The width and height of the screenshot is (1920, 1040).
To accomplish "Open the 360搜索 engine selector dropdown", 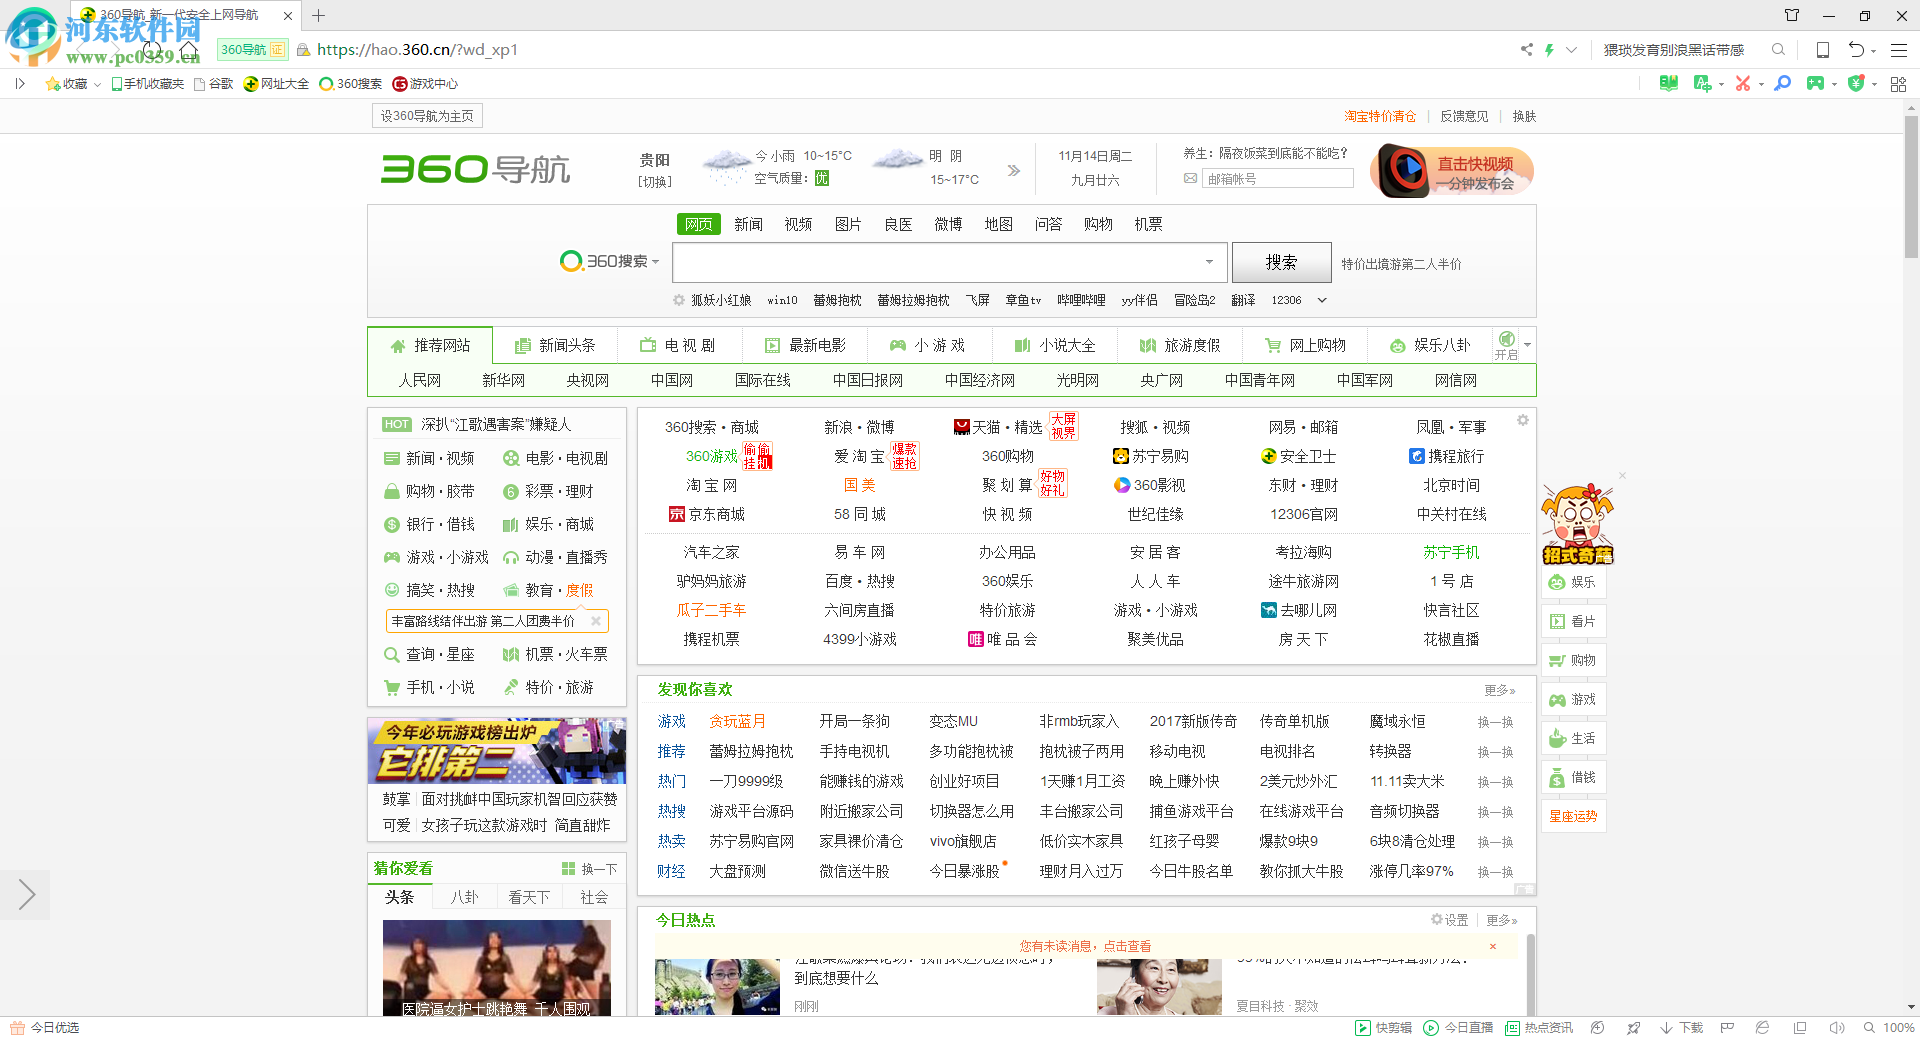I will point(609,261).
